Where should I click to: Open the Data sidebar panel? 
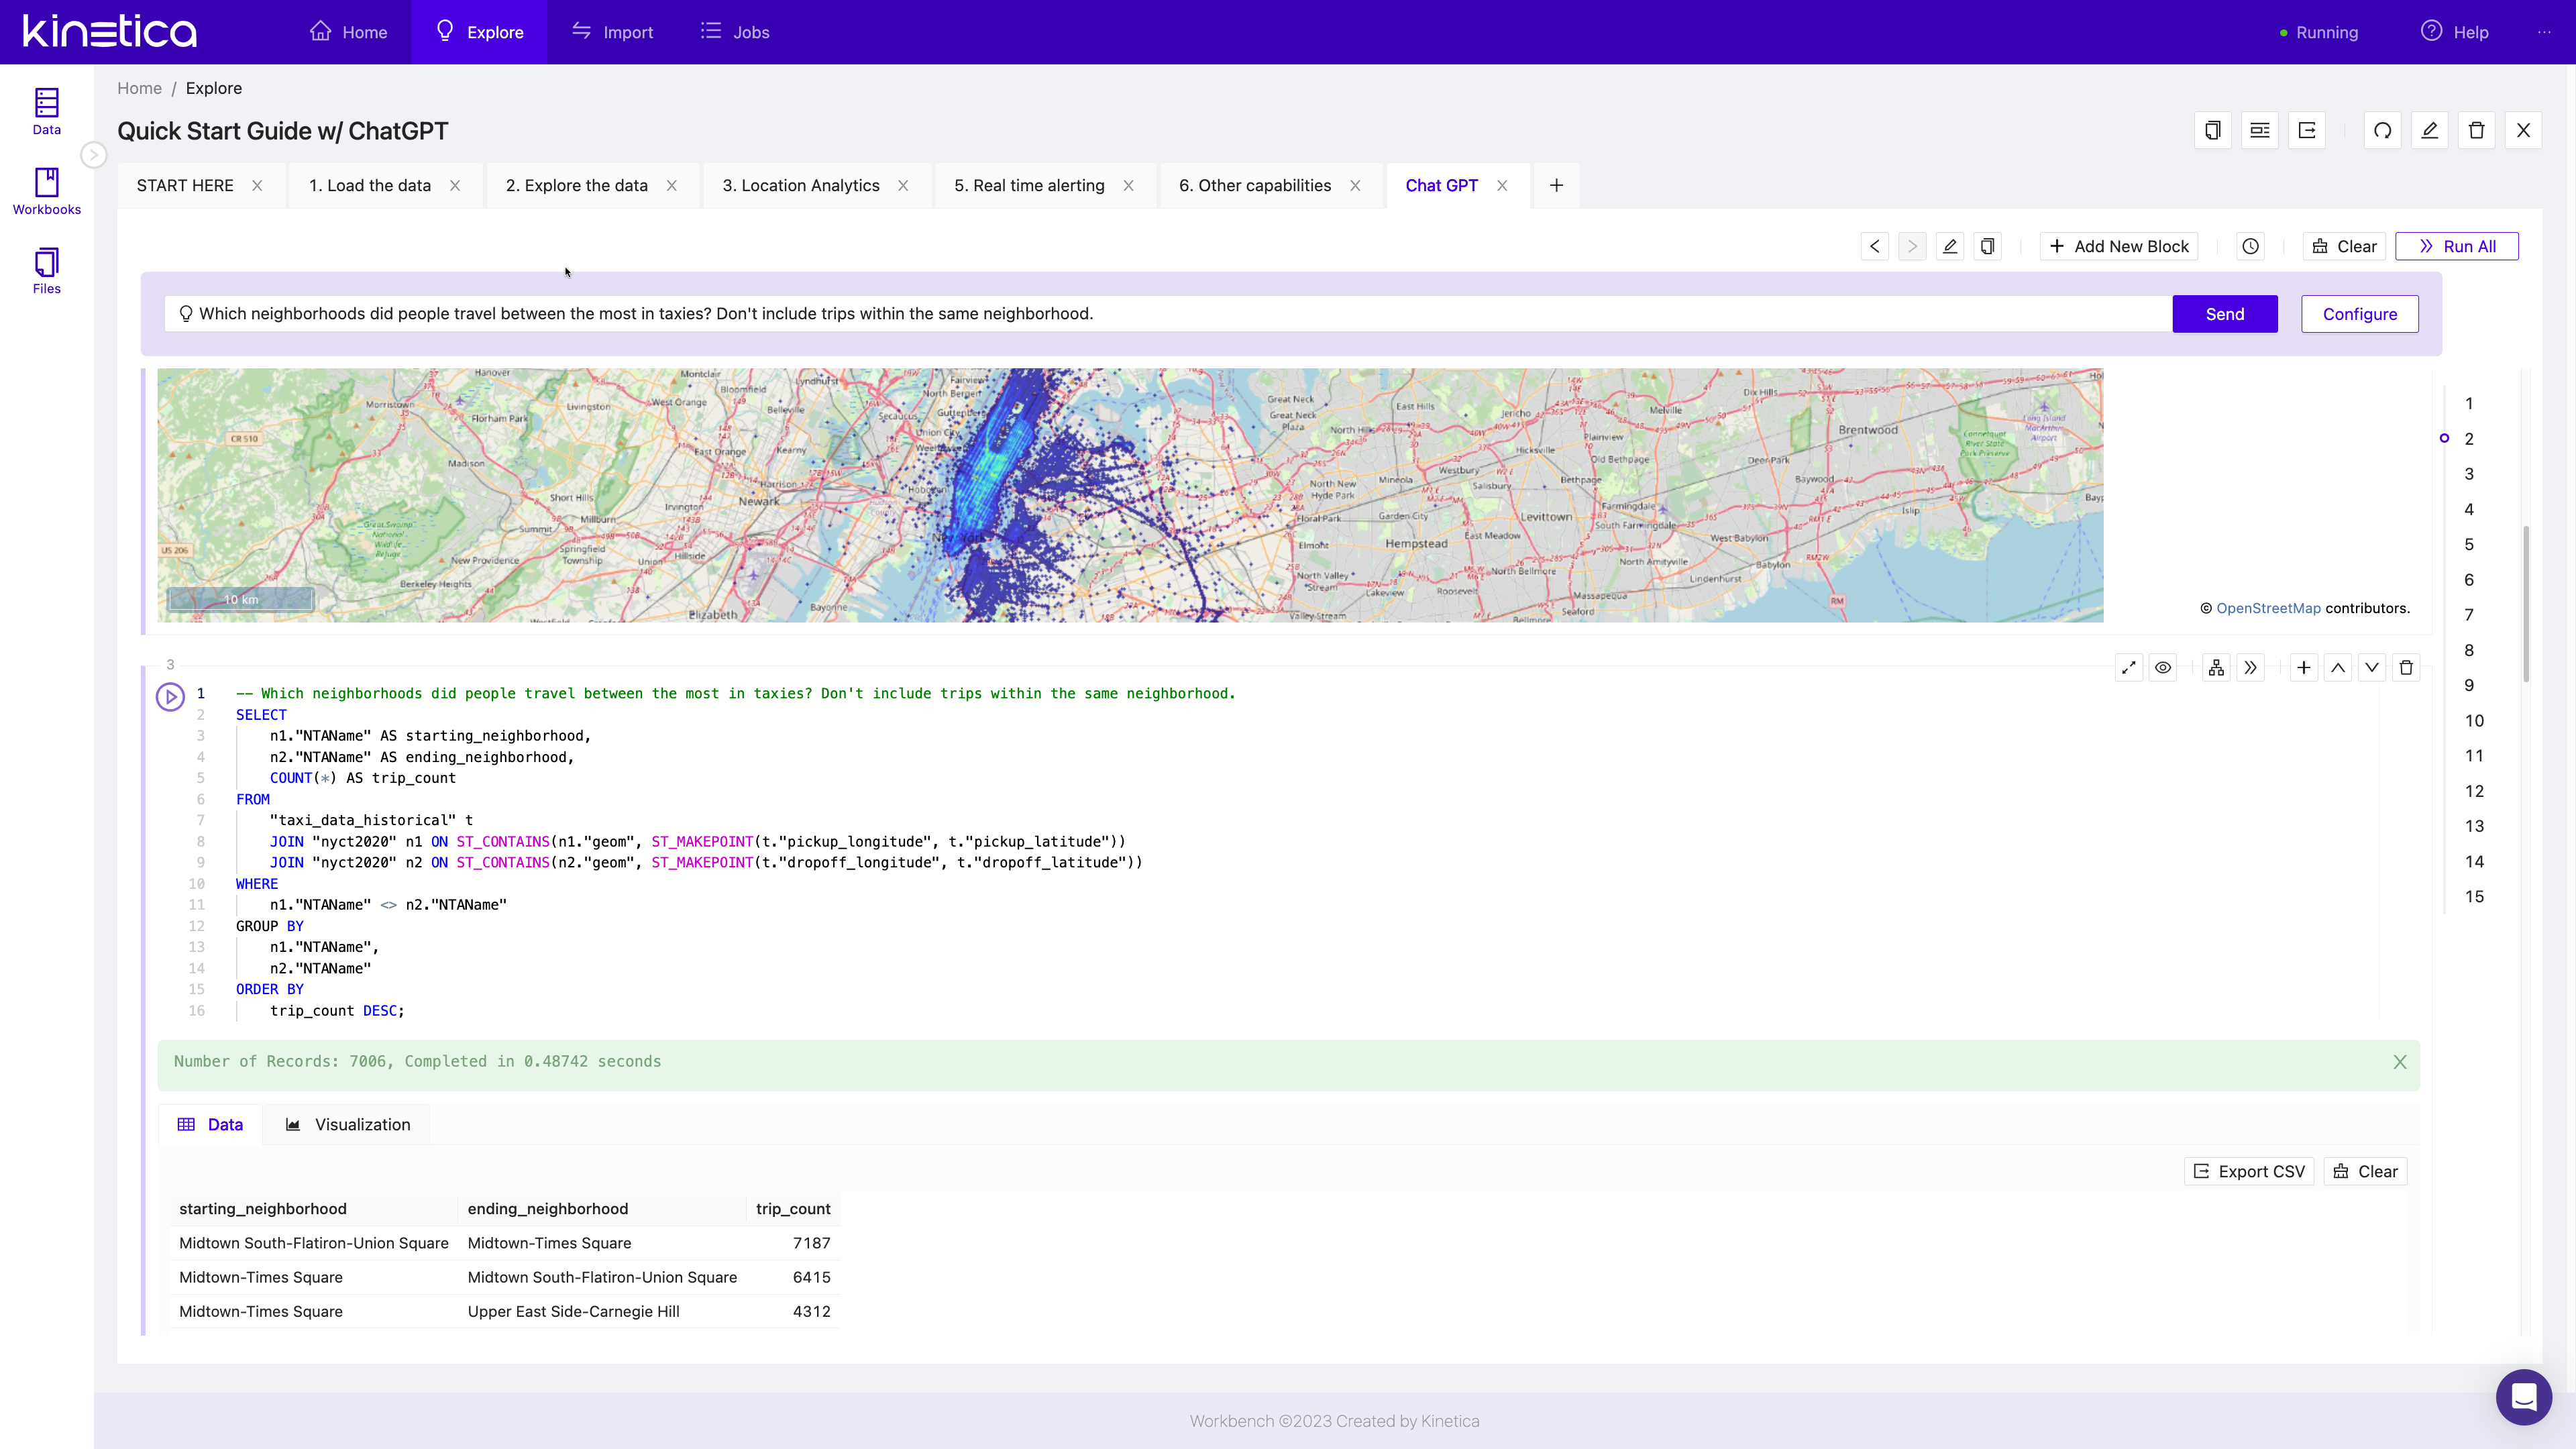[x=46, y=111]
